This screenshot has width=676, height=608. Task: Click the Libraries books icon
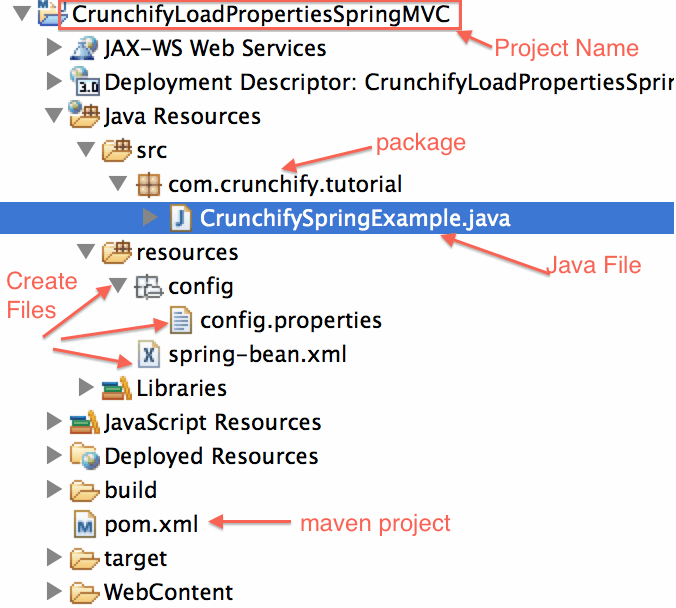click(x=117, y=388)
